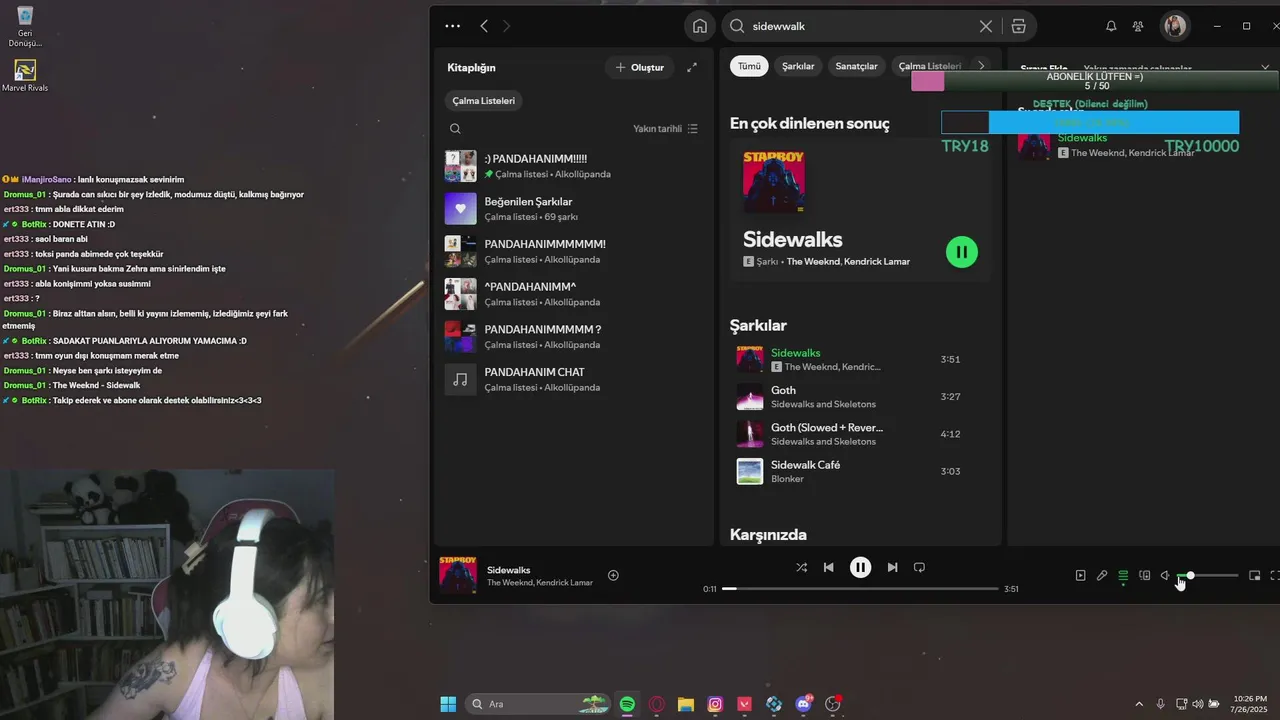Open Yakın tarihli sort dropdown
This screenshot has height=720, width=1280.
(666, 128)
